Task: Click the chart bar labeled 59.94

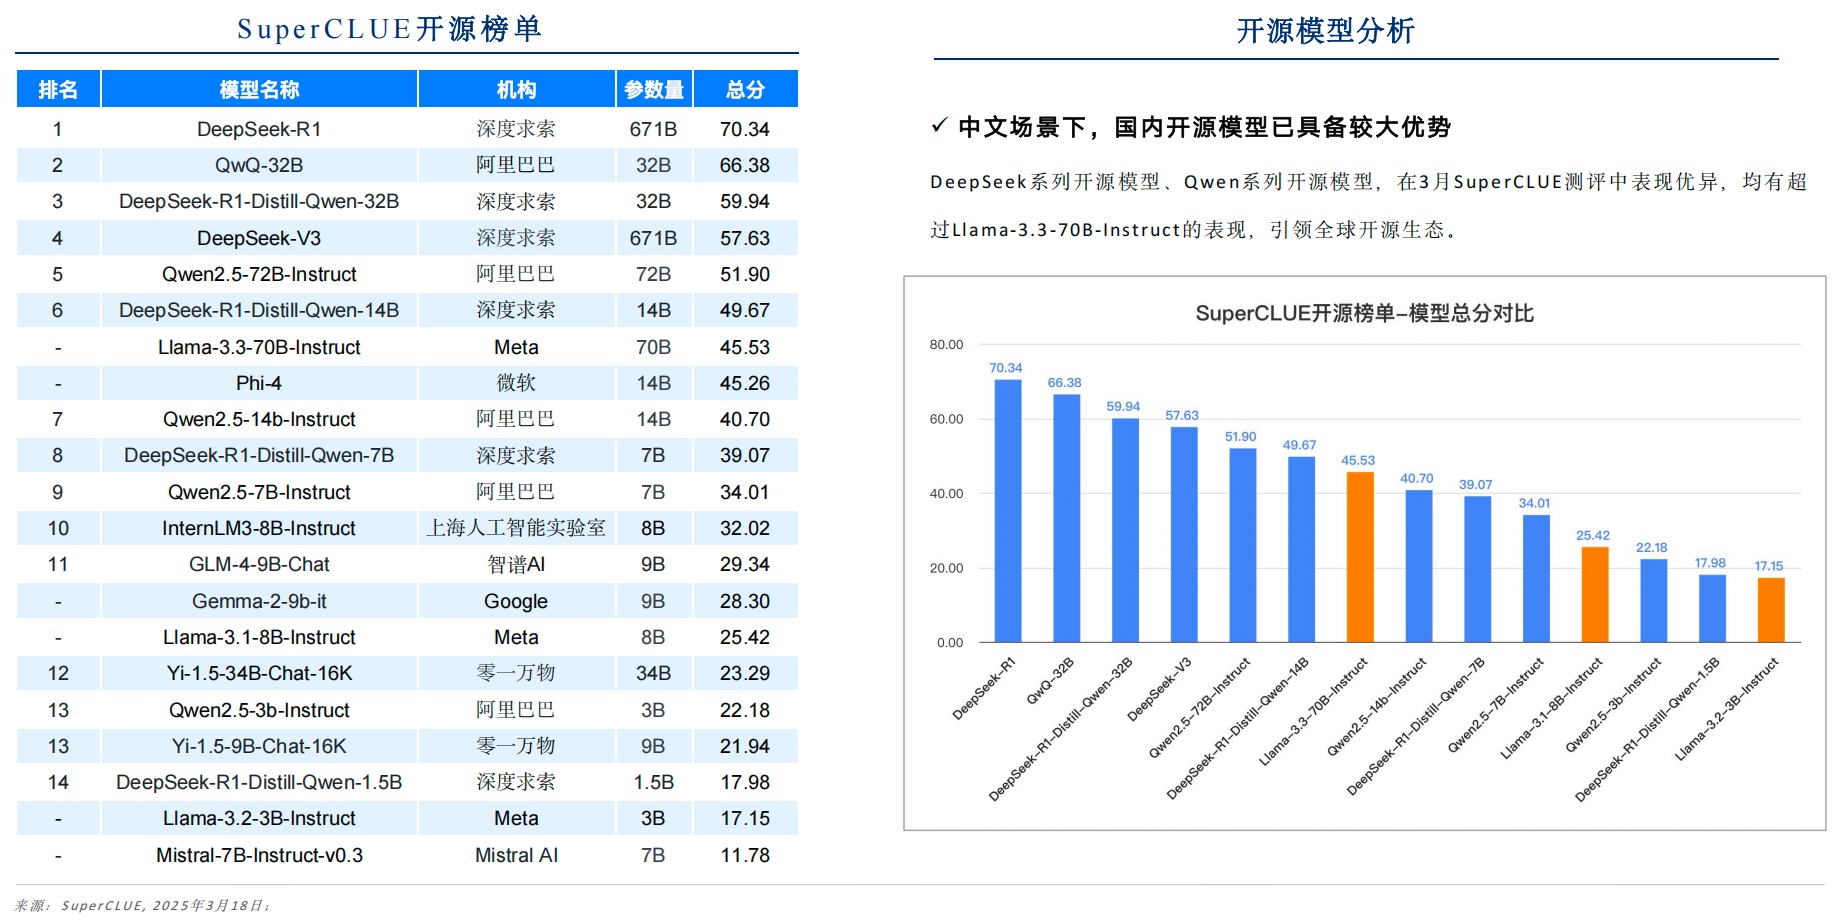Action: tap(1126, 530)
